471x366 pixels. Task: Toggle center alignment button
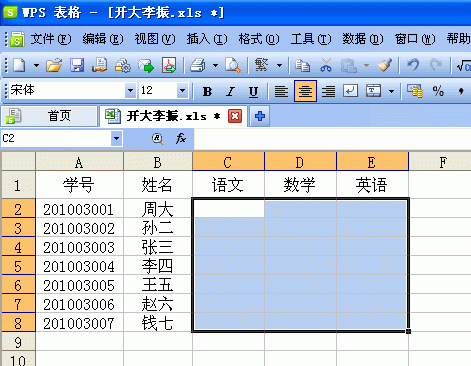pyautogui.click(x=305, y=91)
